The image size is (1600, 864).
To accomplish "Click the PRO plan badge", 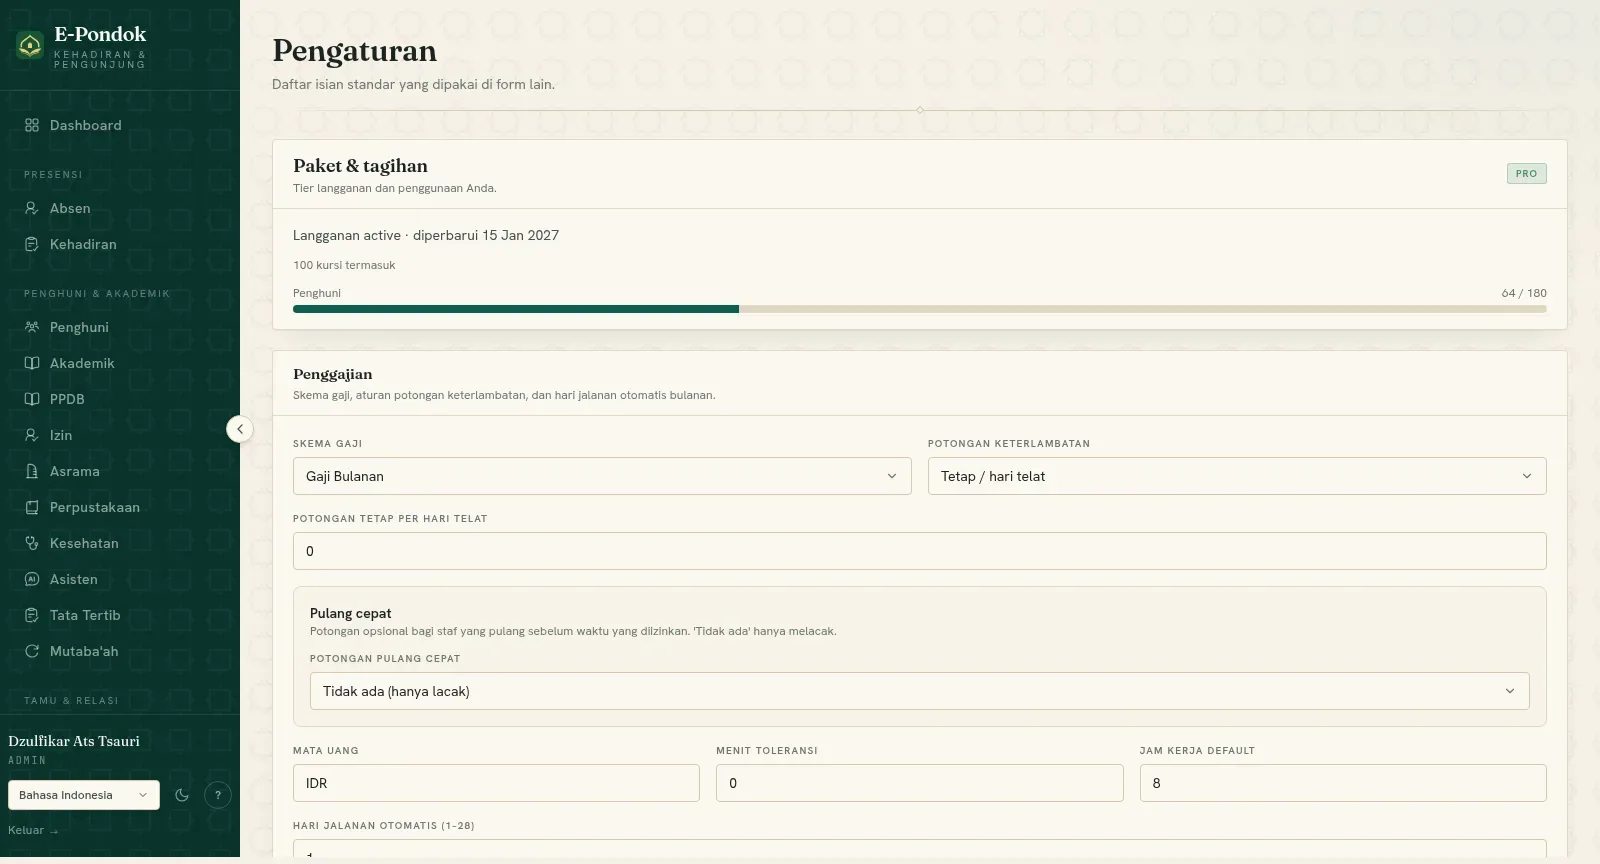I will 1527,173.
